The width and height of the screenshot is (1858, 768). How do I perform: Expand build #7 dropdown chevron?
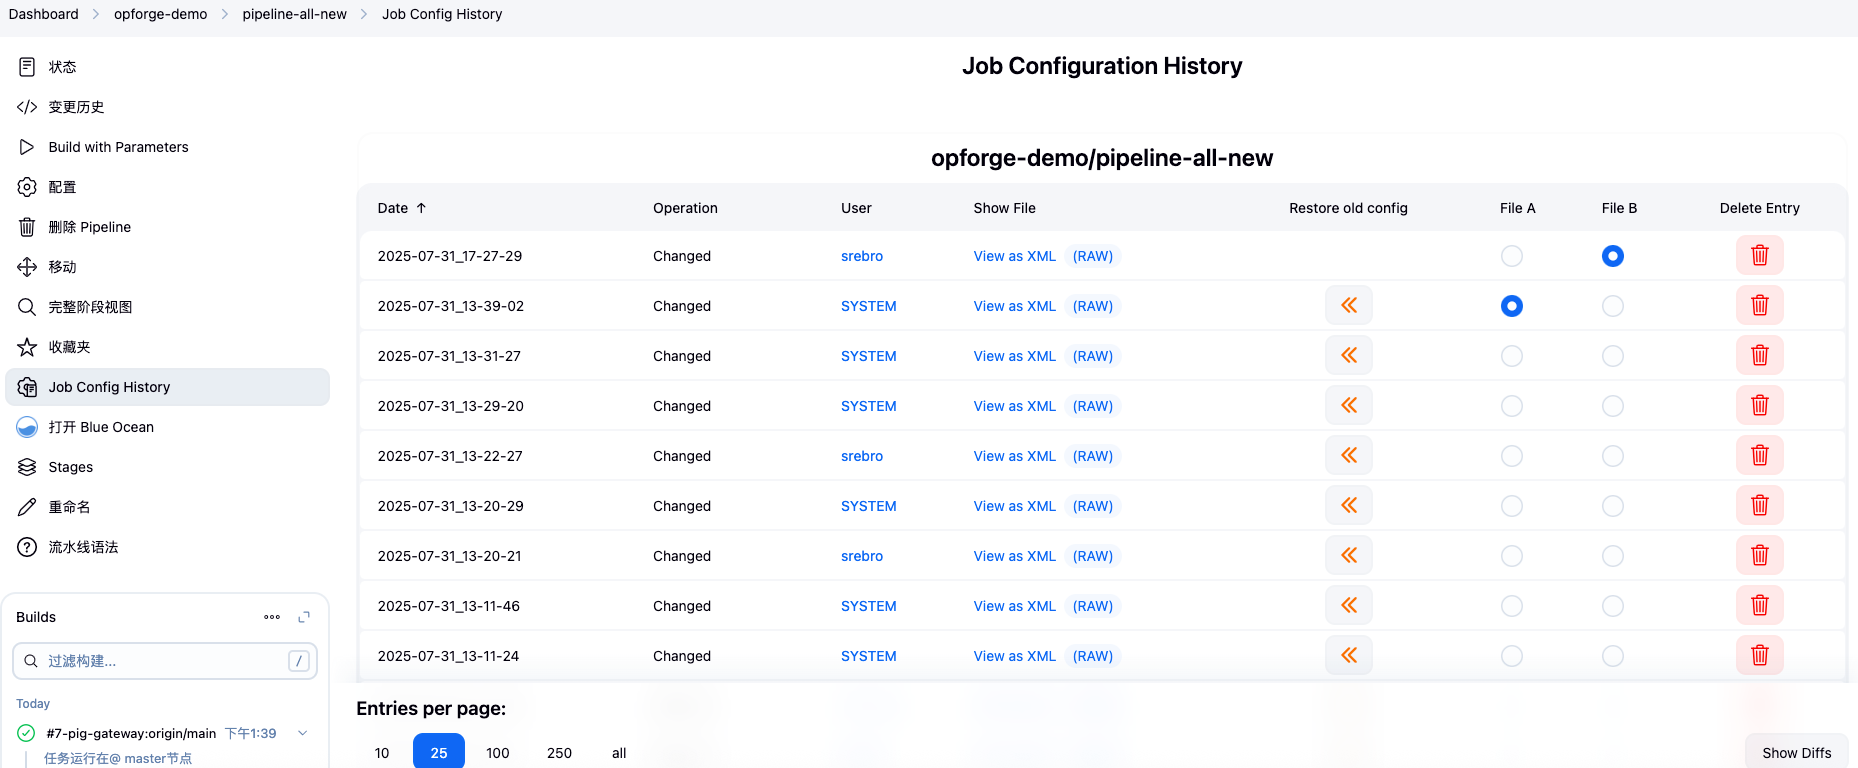(x=302, y=733)
